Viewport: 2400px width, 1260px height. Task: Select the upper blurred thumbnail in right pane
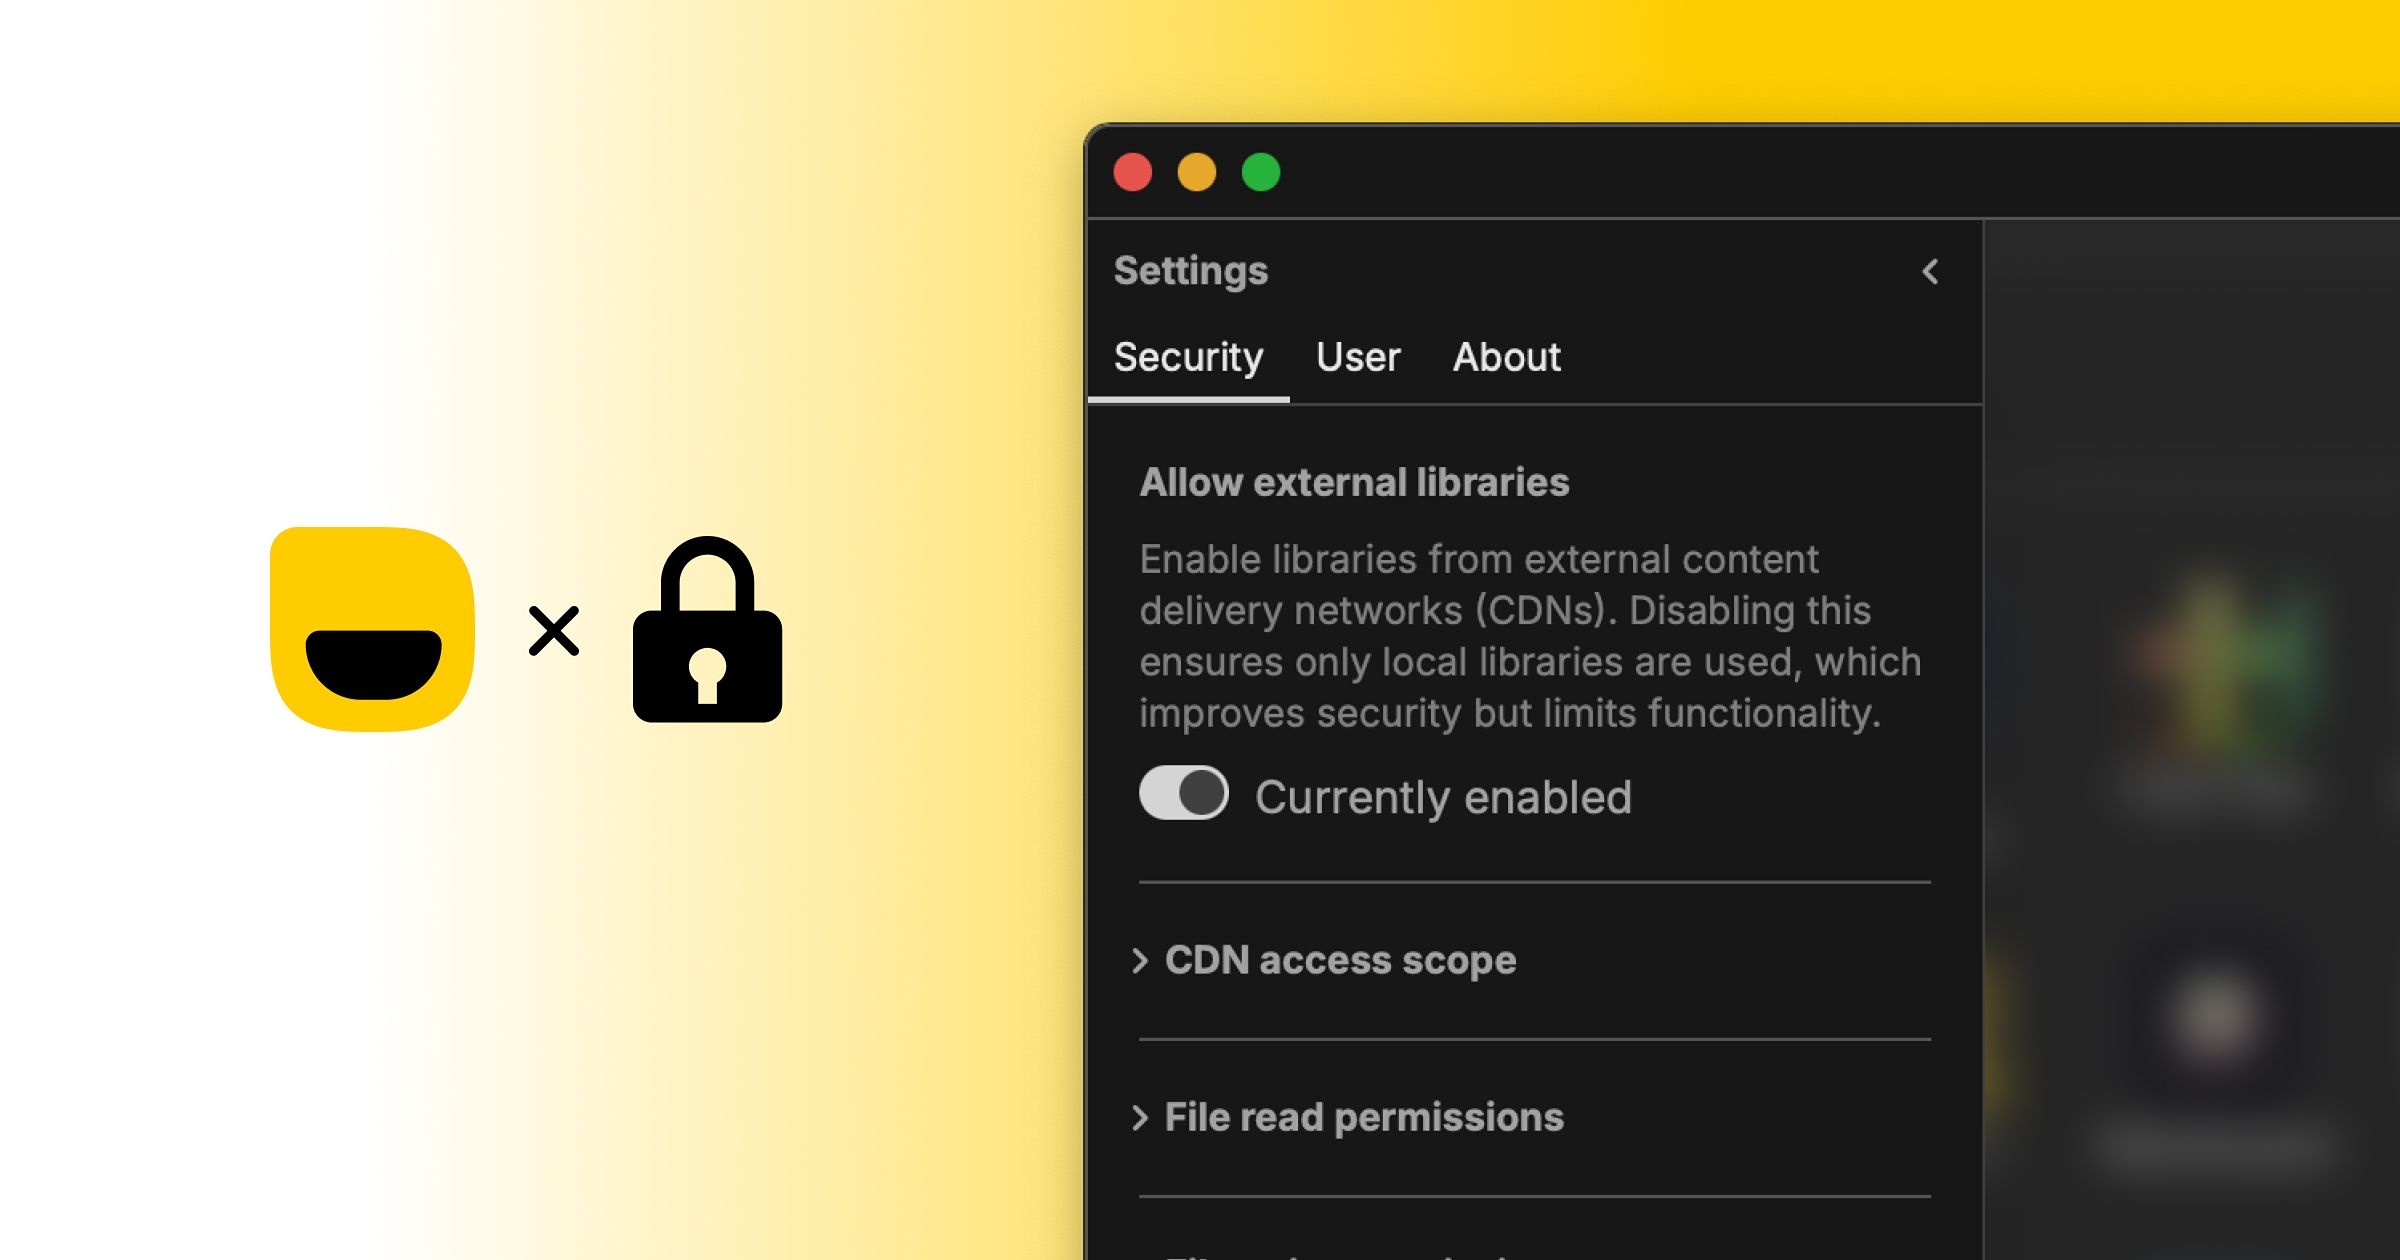coord(2218,670)
